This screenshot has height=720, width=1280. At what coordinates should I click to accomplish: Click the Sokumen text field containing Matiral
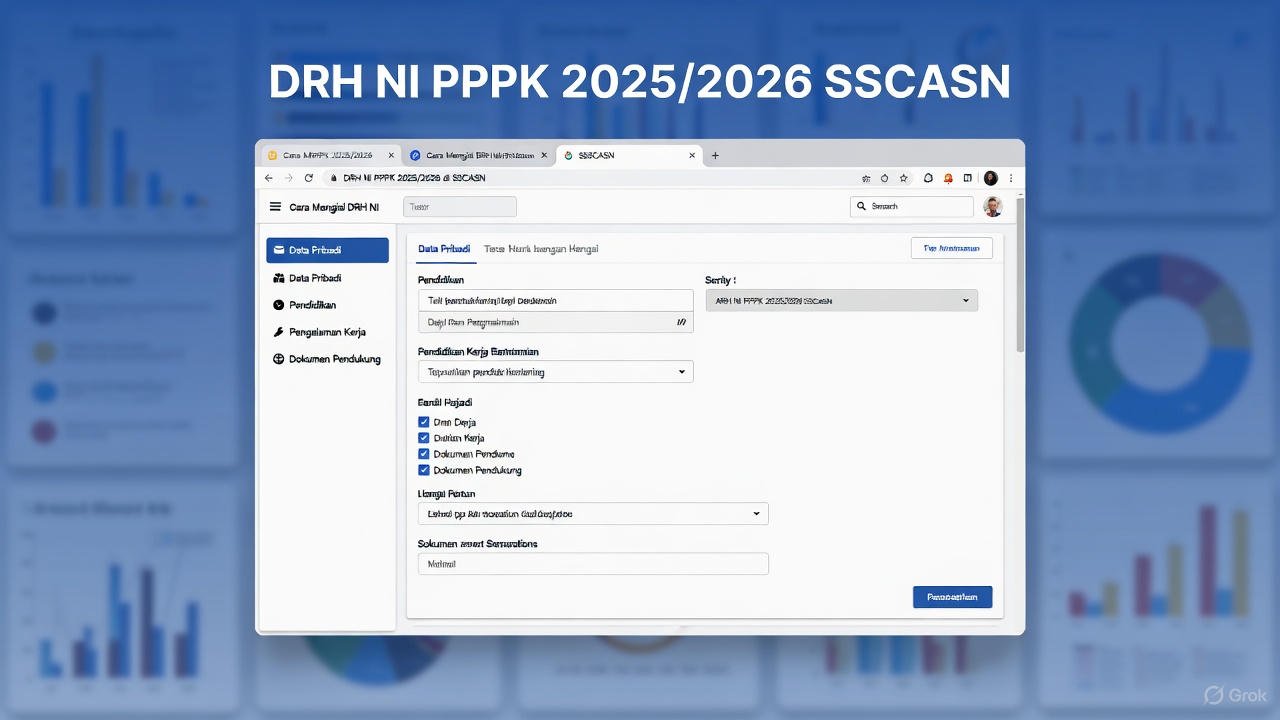click(x=593, y=564)
